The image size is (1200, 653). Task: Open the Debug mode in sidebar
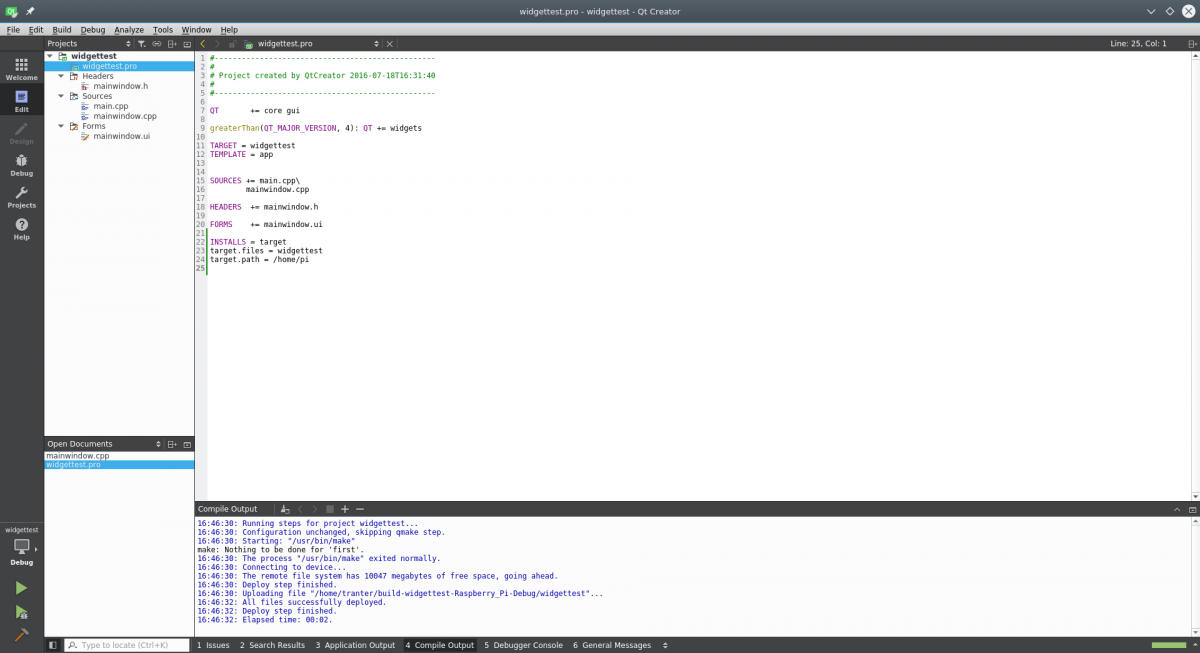click(x=21, y=164)
